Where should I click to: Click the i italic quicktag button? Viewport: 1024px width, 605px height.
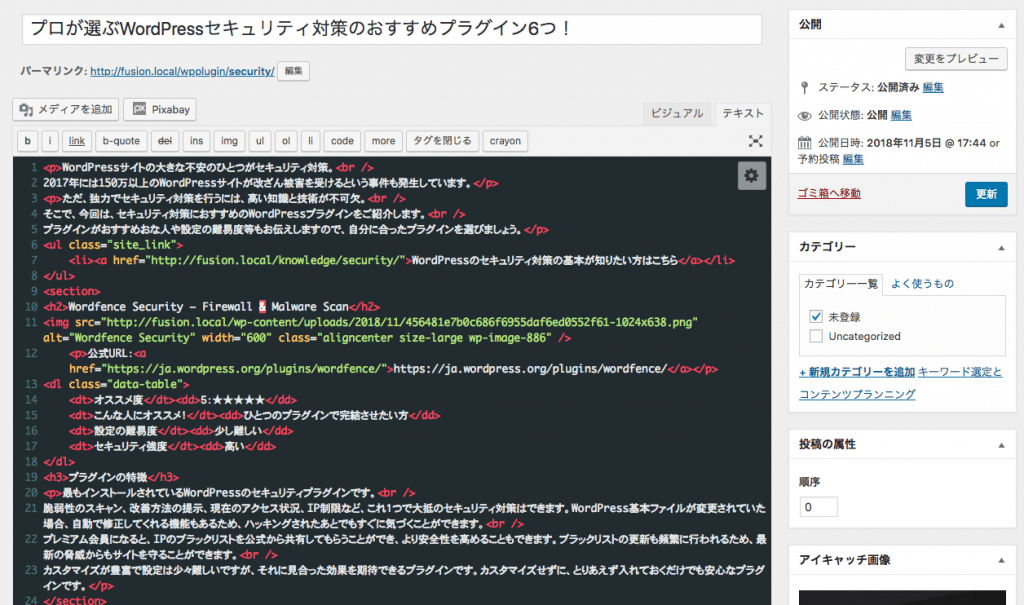click(50, 141)
